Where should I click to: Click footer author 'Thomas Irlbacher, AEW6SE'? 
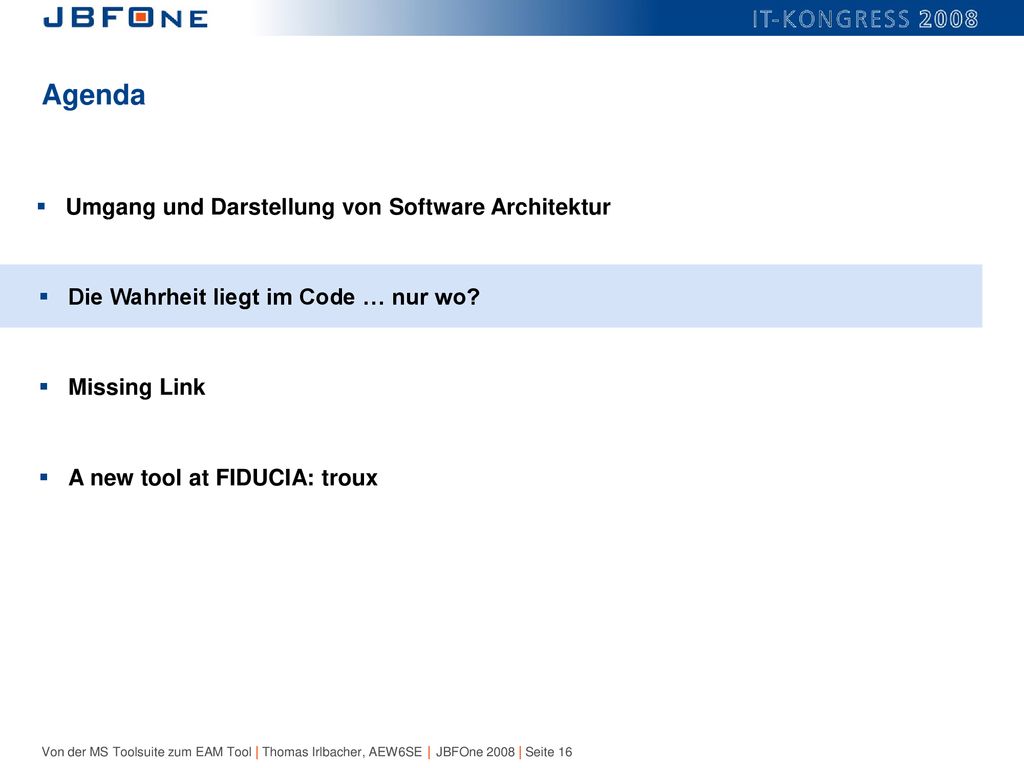click(342, 752)
